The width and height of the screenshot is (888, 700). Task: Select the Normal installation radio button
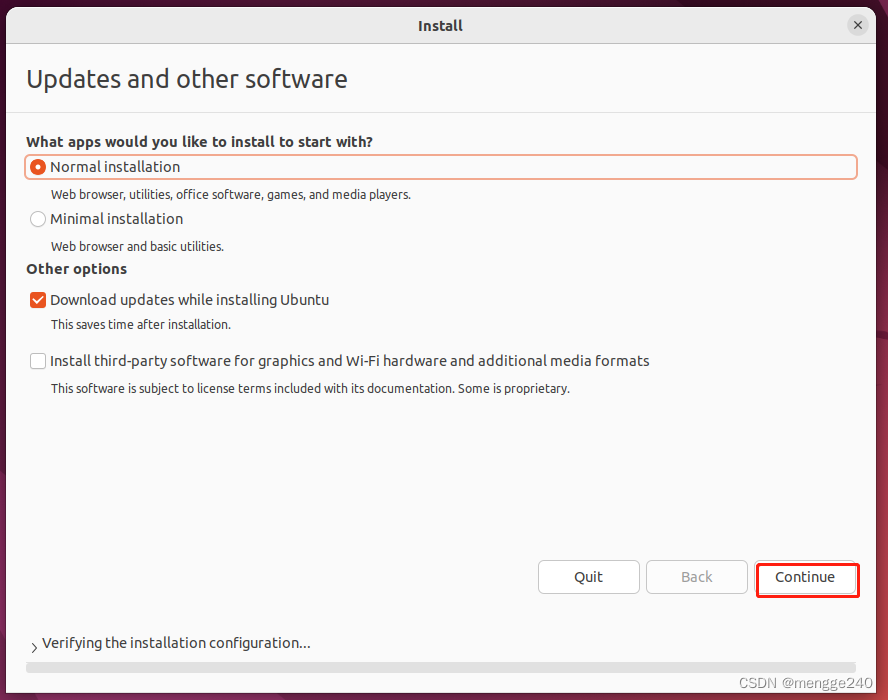click(x=37, y=167)
